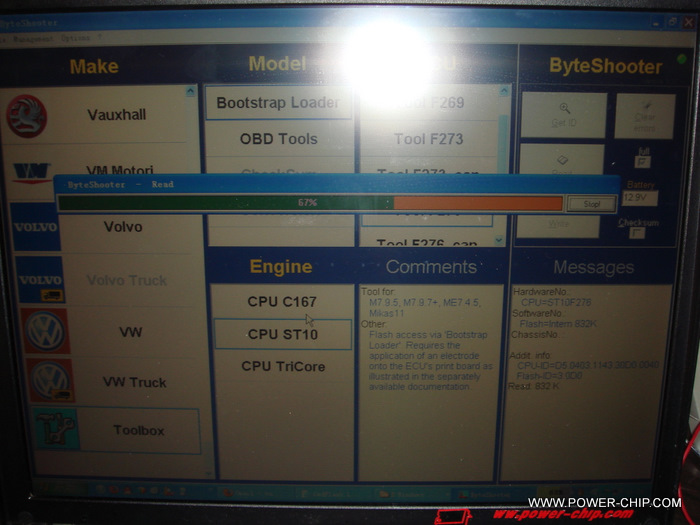This screenshot has width=700, height=525.
Task: Choose Vauxhall in the Make list
Action: (x=117, y=115)
